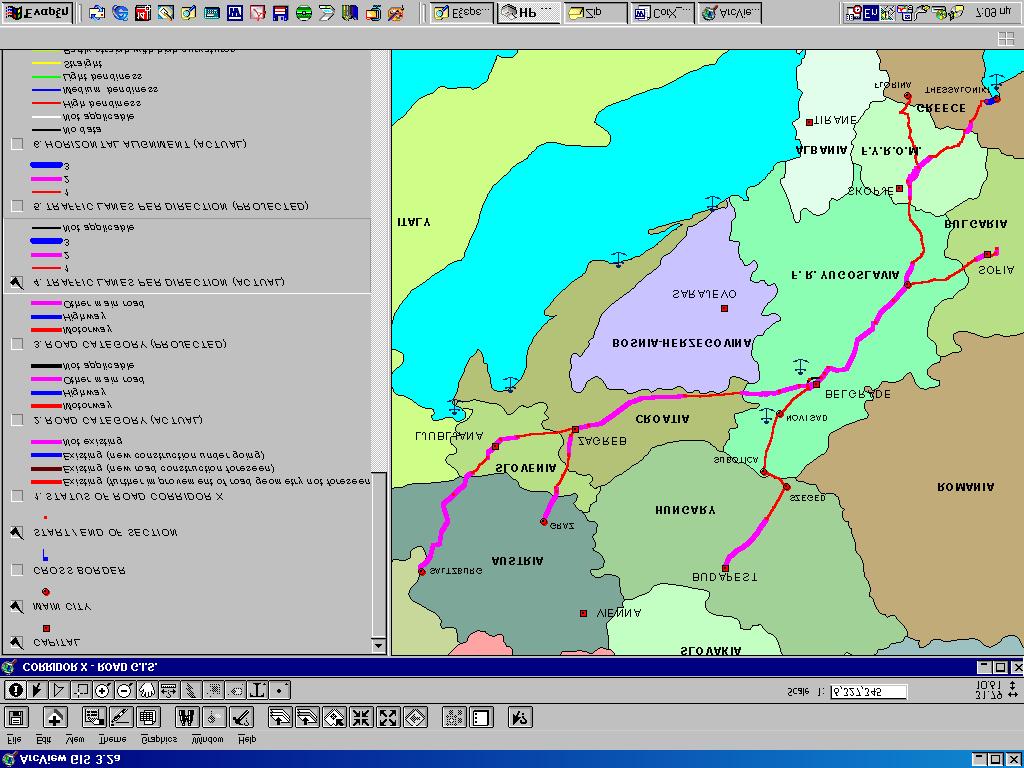Image resolution: width=1024 pixels, height=768 pixels.
Task: Click the legend scrollbar arrow button
Action: coord(378,646)
